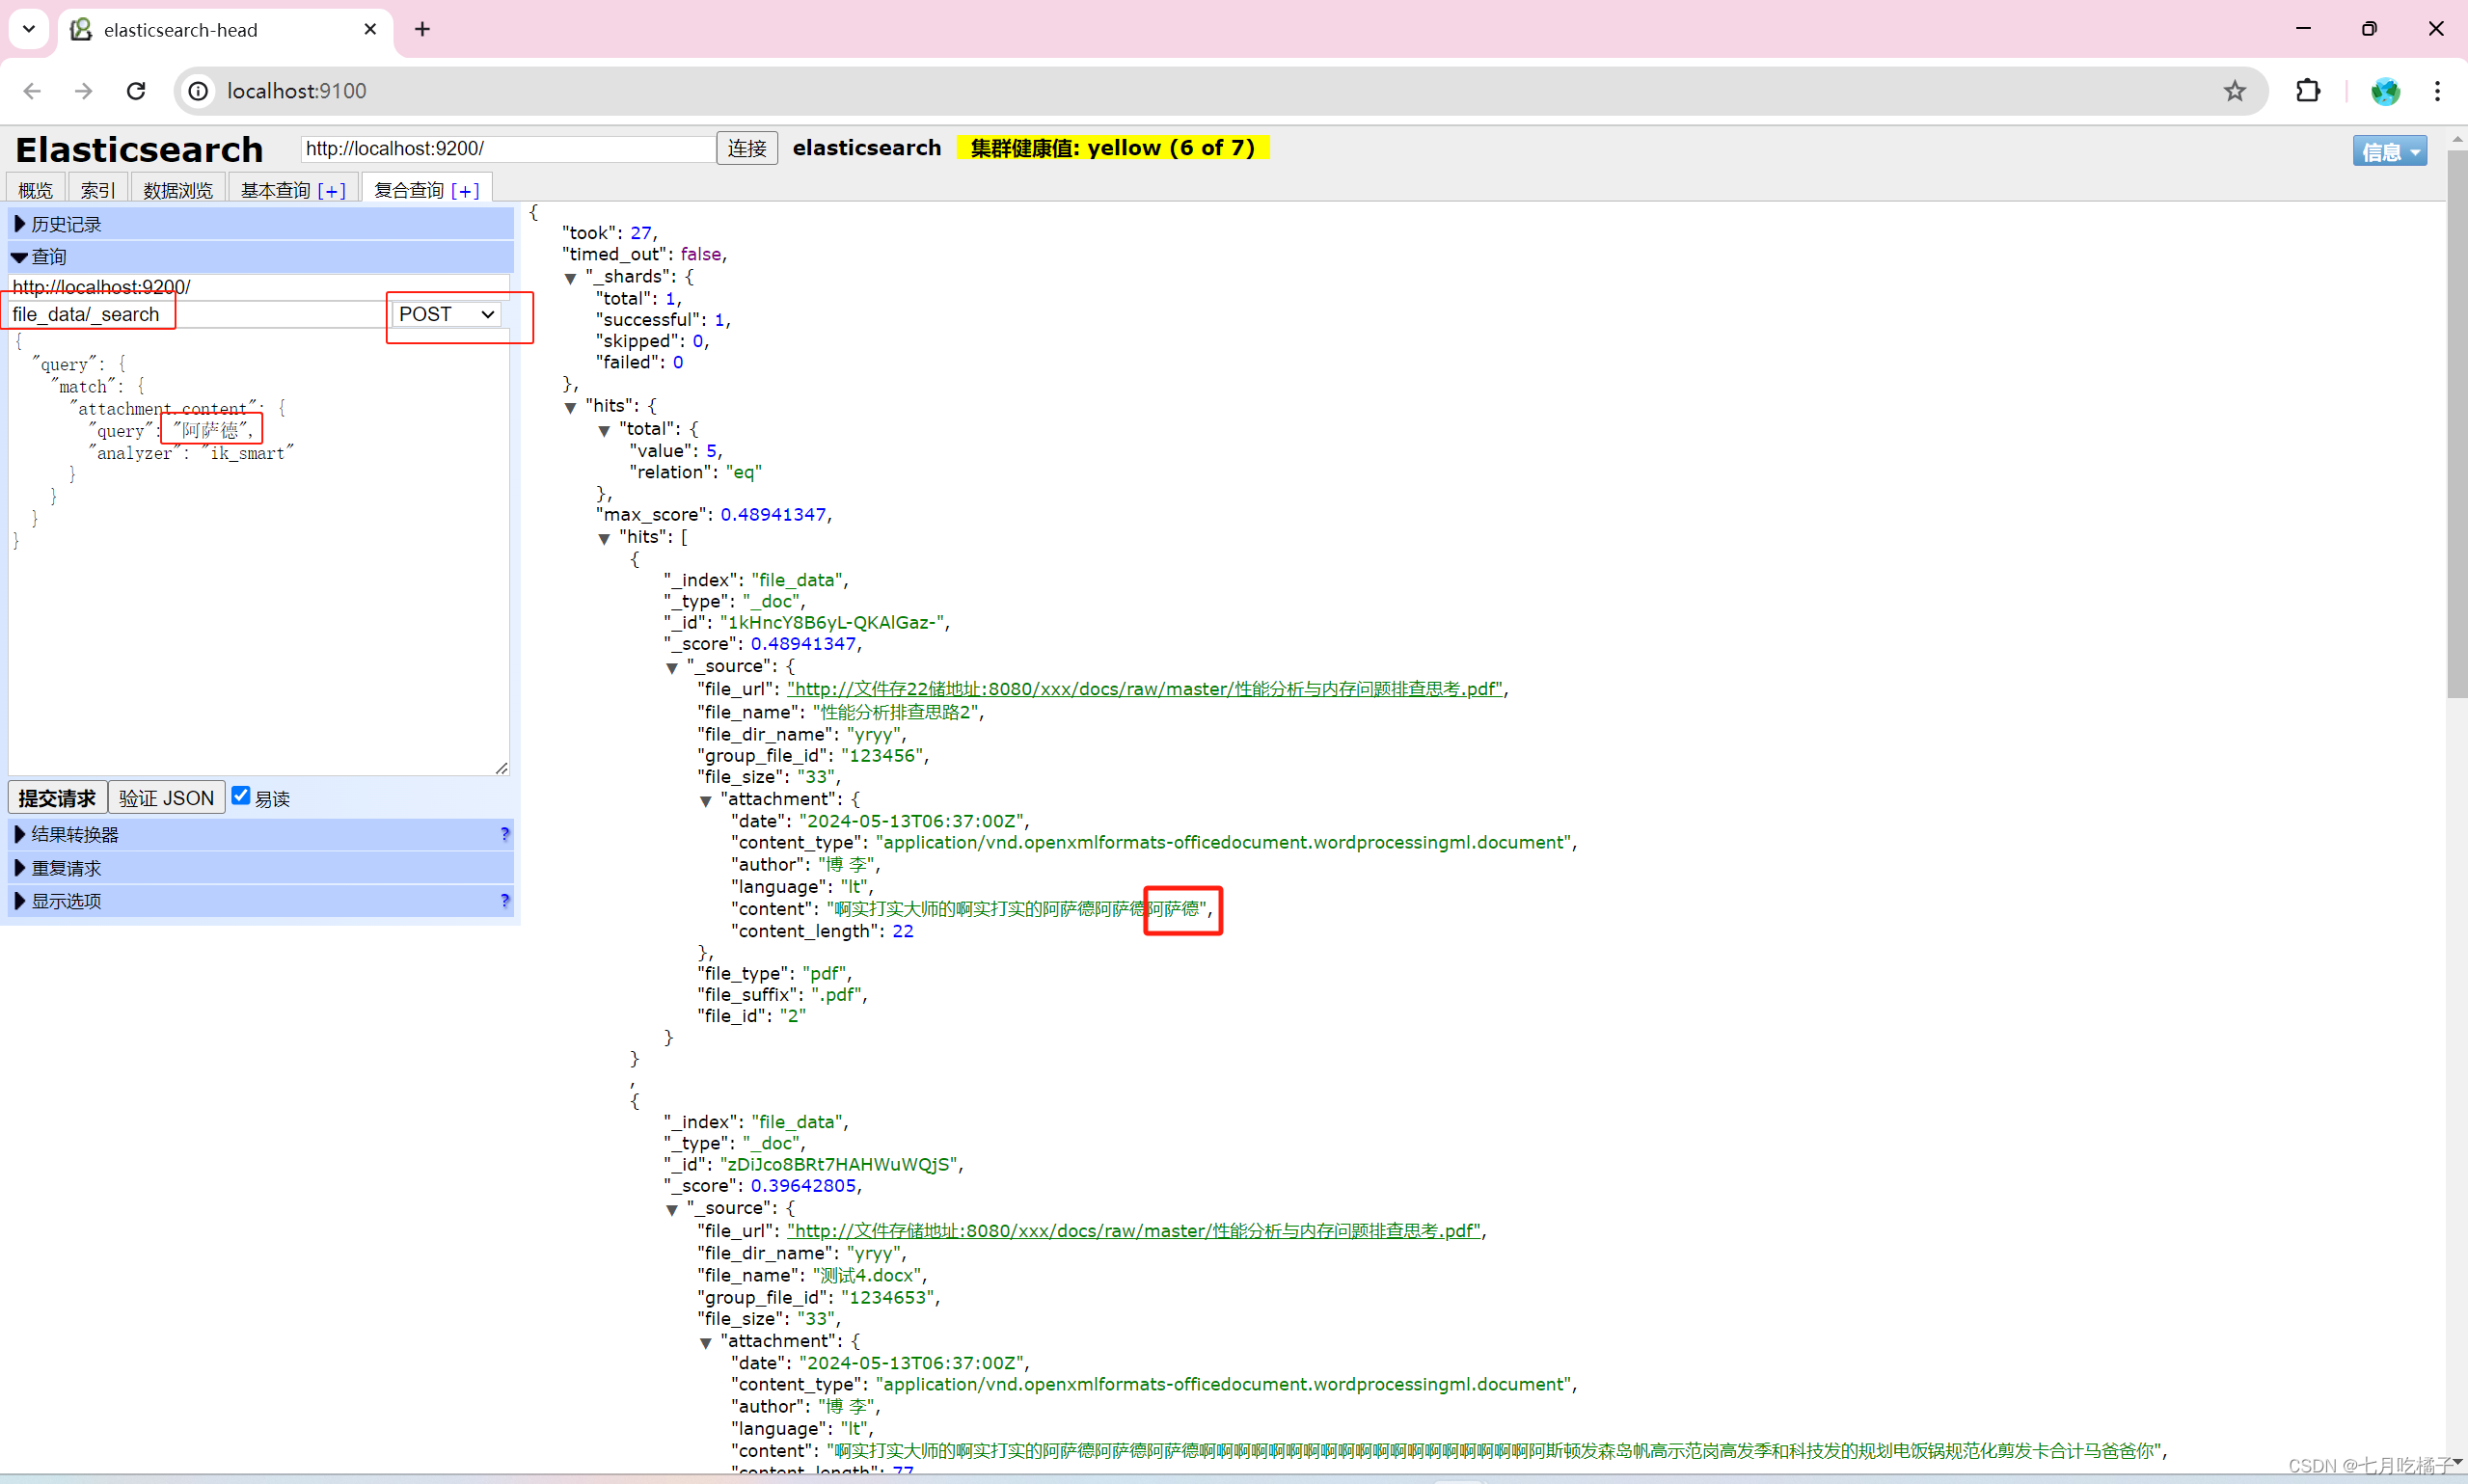
Task: Switch to the 数据浏览 tab
Action: [178, 190]
